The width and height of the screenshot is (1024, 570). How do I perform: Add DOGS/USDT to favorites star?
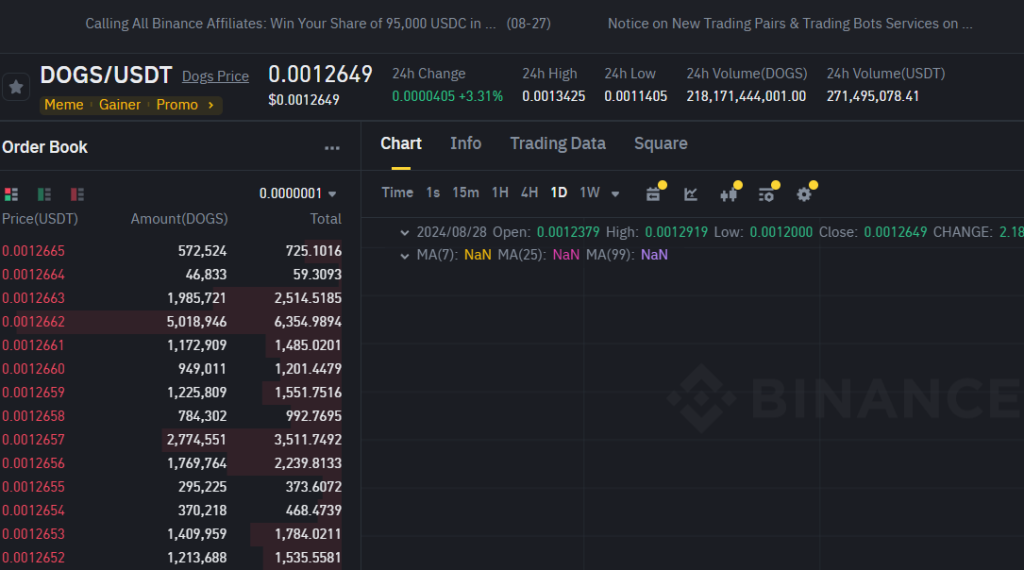tap(16, 87)
